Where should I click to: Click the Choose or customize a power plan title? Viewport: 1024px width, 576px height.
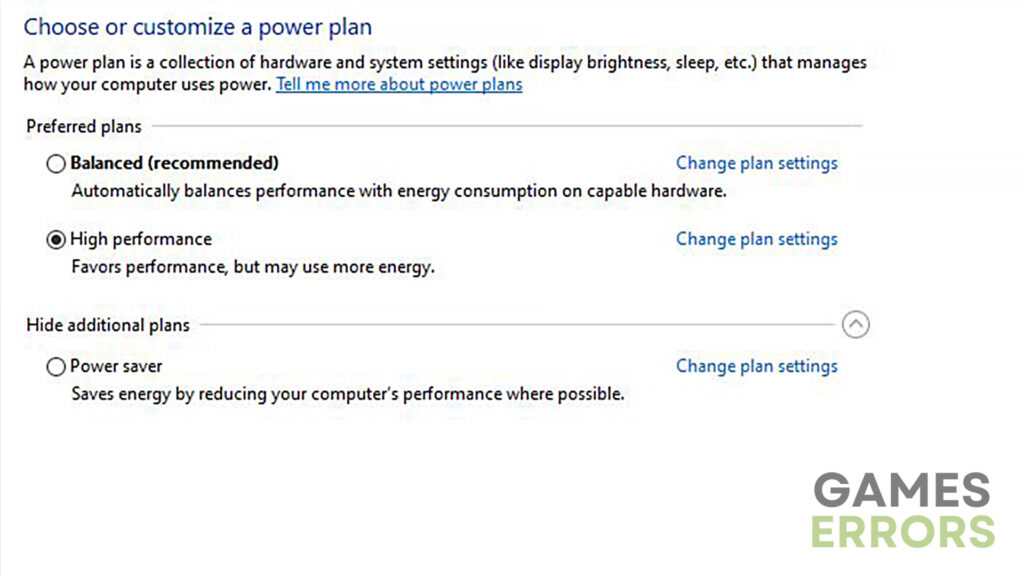pyautogui.click(x=198, y=27)
